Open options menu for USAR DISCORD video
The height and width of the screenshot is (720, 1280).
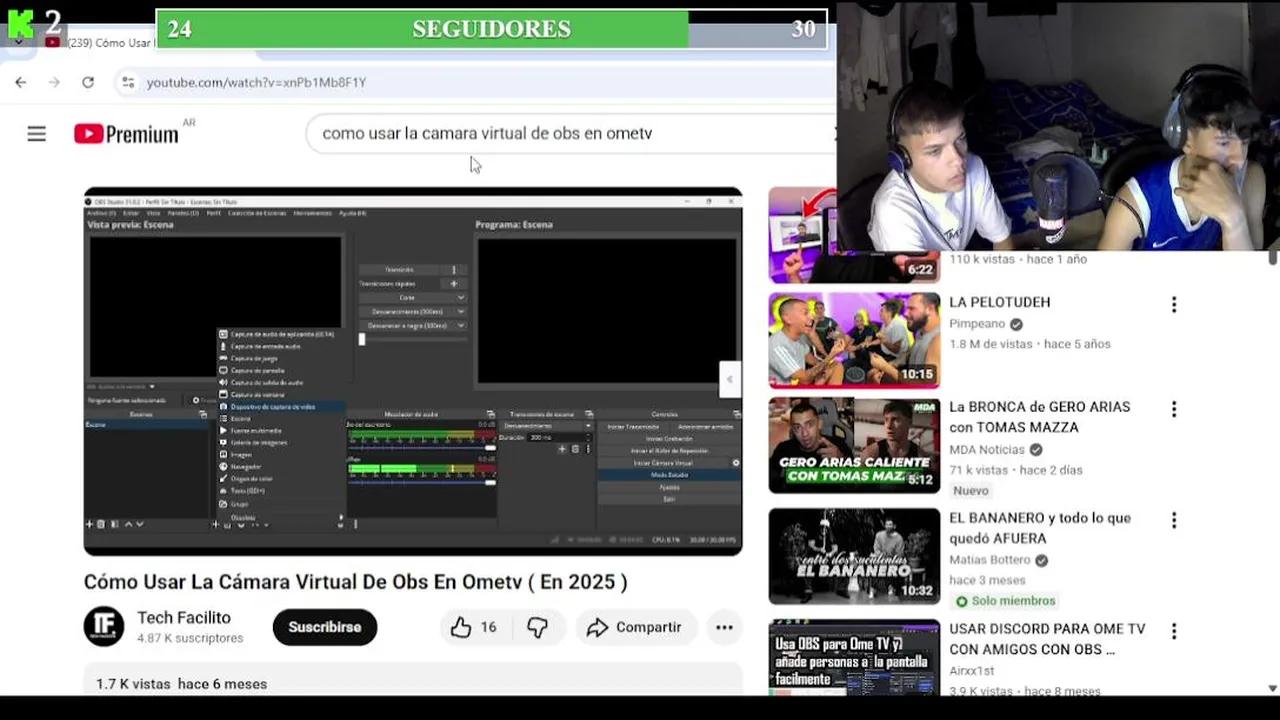[x=1174, y=631]
